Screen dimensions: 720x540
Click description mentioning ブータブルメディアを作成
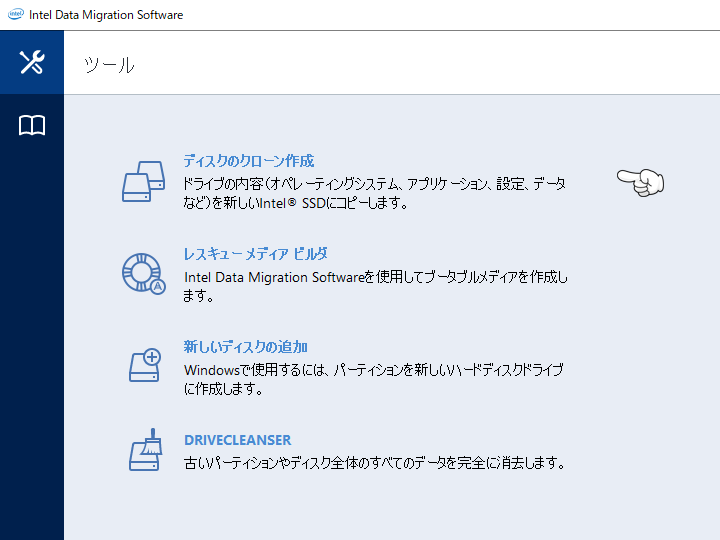click(x=375, y=286)
